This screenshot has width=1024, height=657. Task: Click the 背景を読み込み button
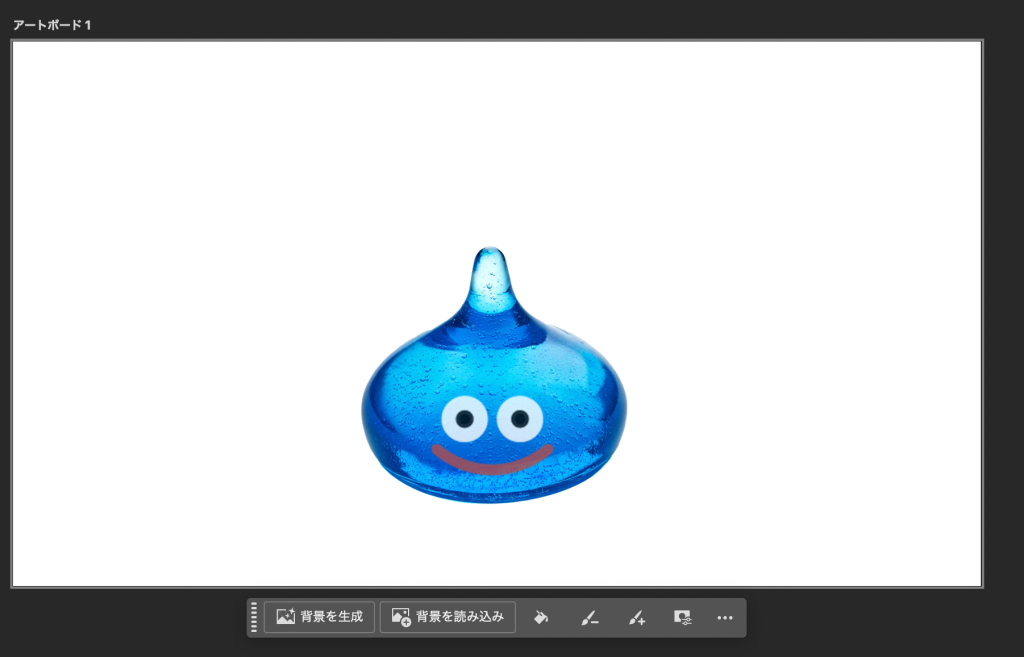click(x=448, y=617)
